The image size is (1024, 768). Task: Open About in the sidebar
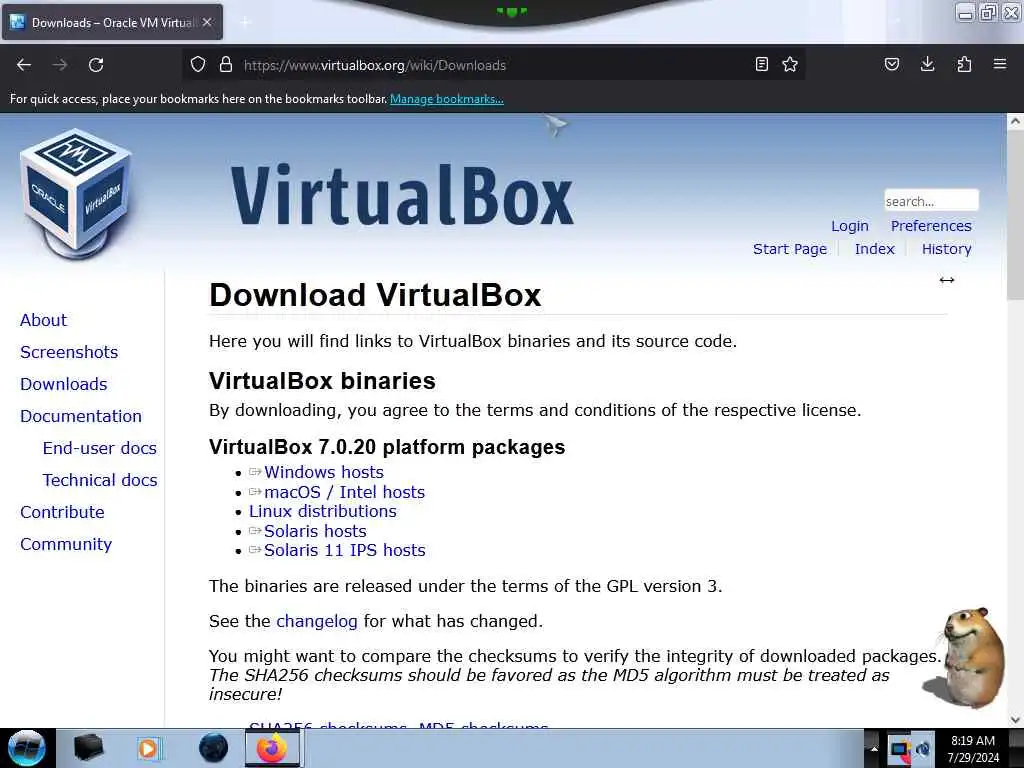pos(43,320)
